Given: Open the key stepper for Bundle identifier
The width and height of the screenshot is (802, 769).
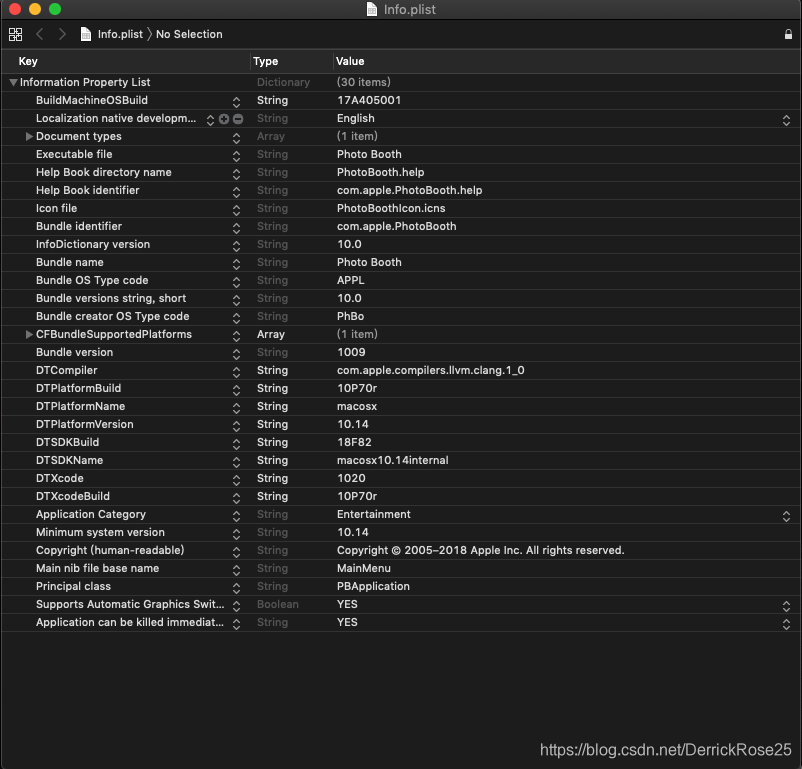Looking at the screenshot, I should pos(236,228).
